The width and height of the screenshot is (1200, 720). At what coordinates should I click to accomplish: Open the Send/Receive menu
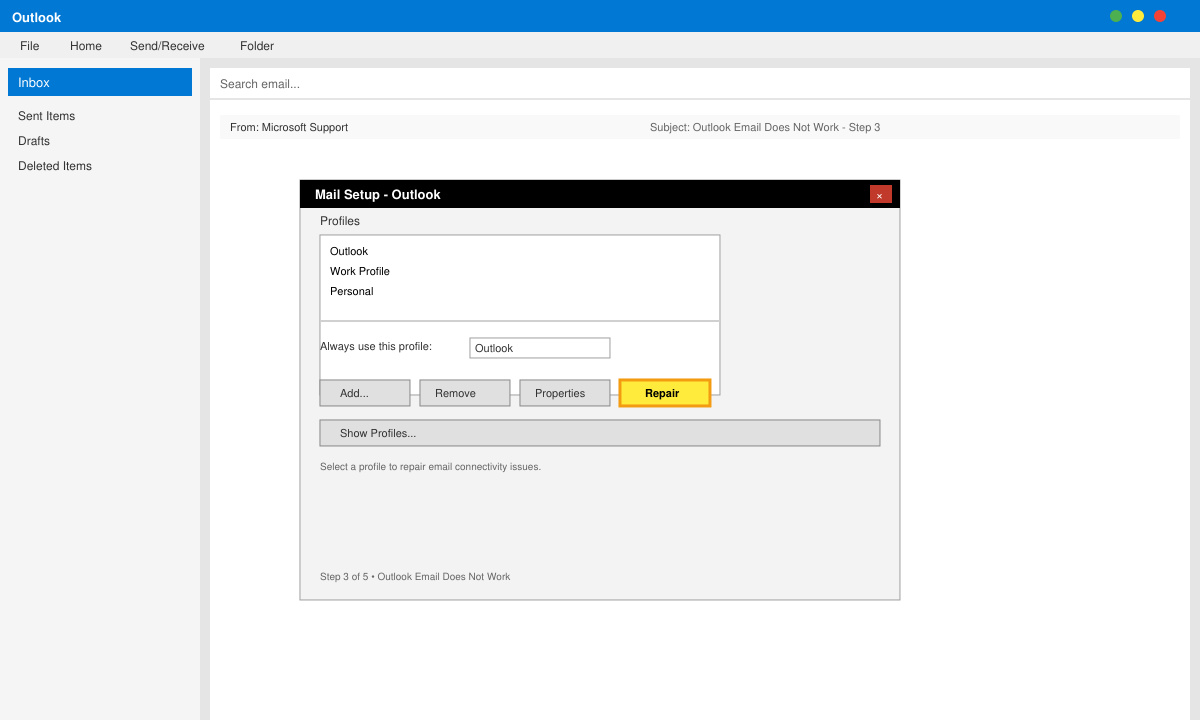pyautogui.click(x=167, y=46)
